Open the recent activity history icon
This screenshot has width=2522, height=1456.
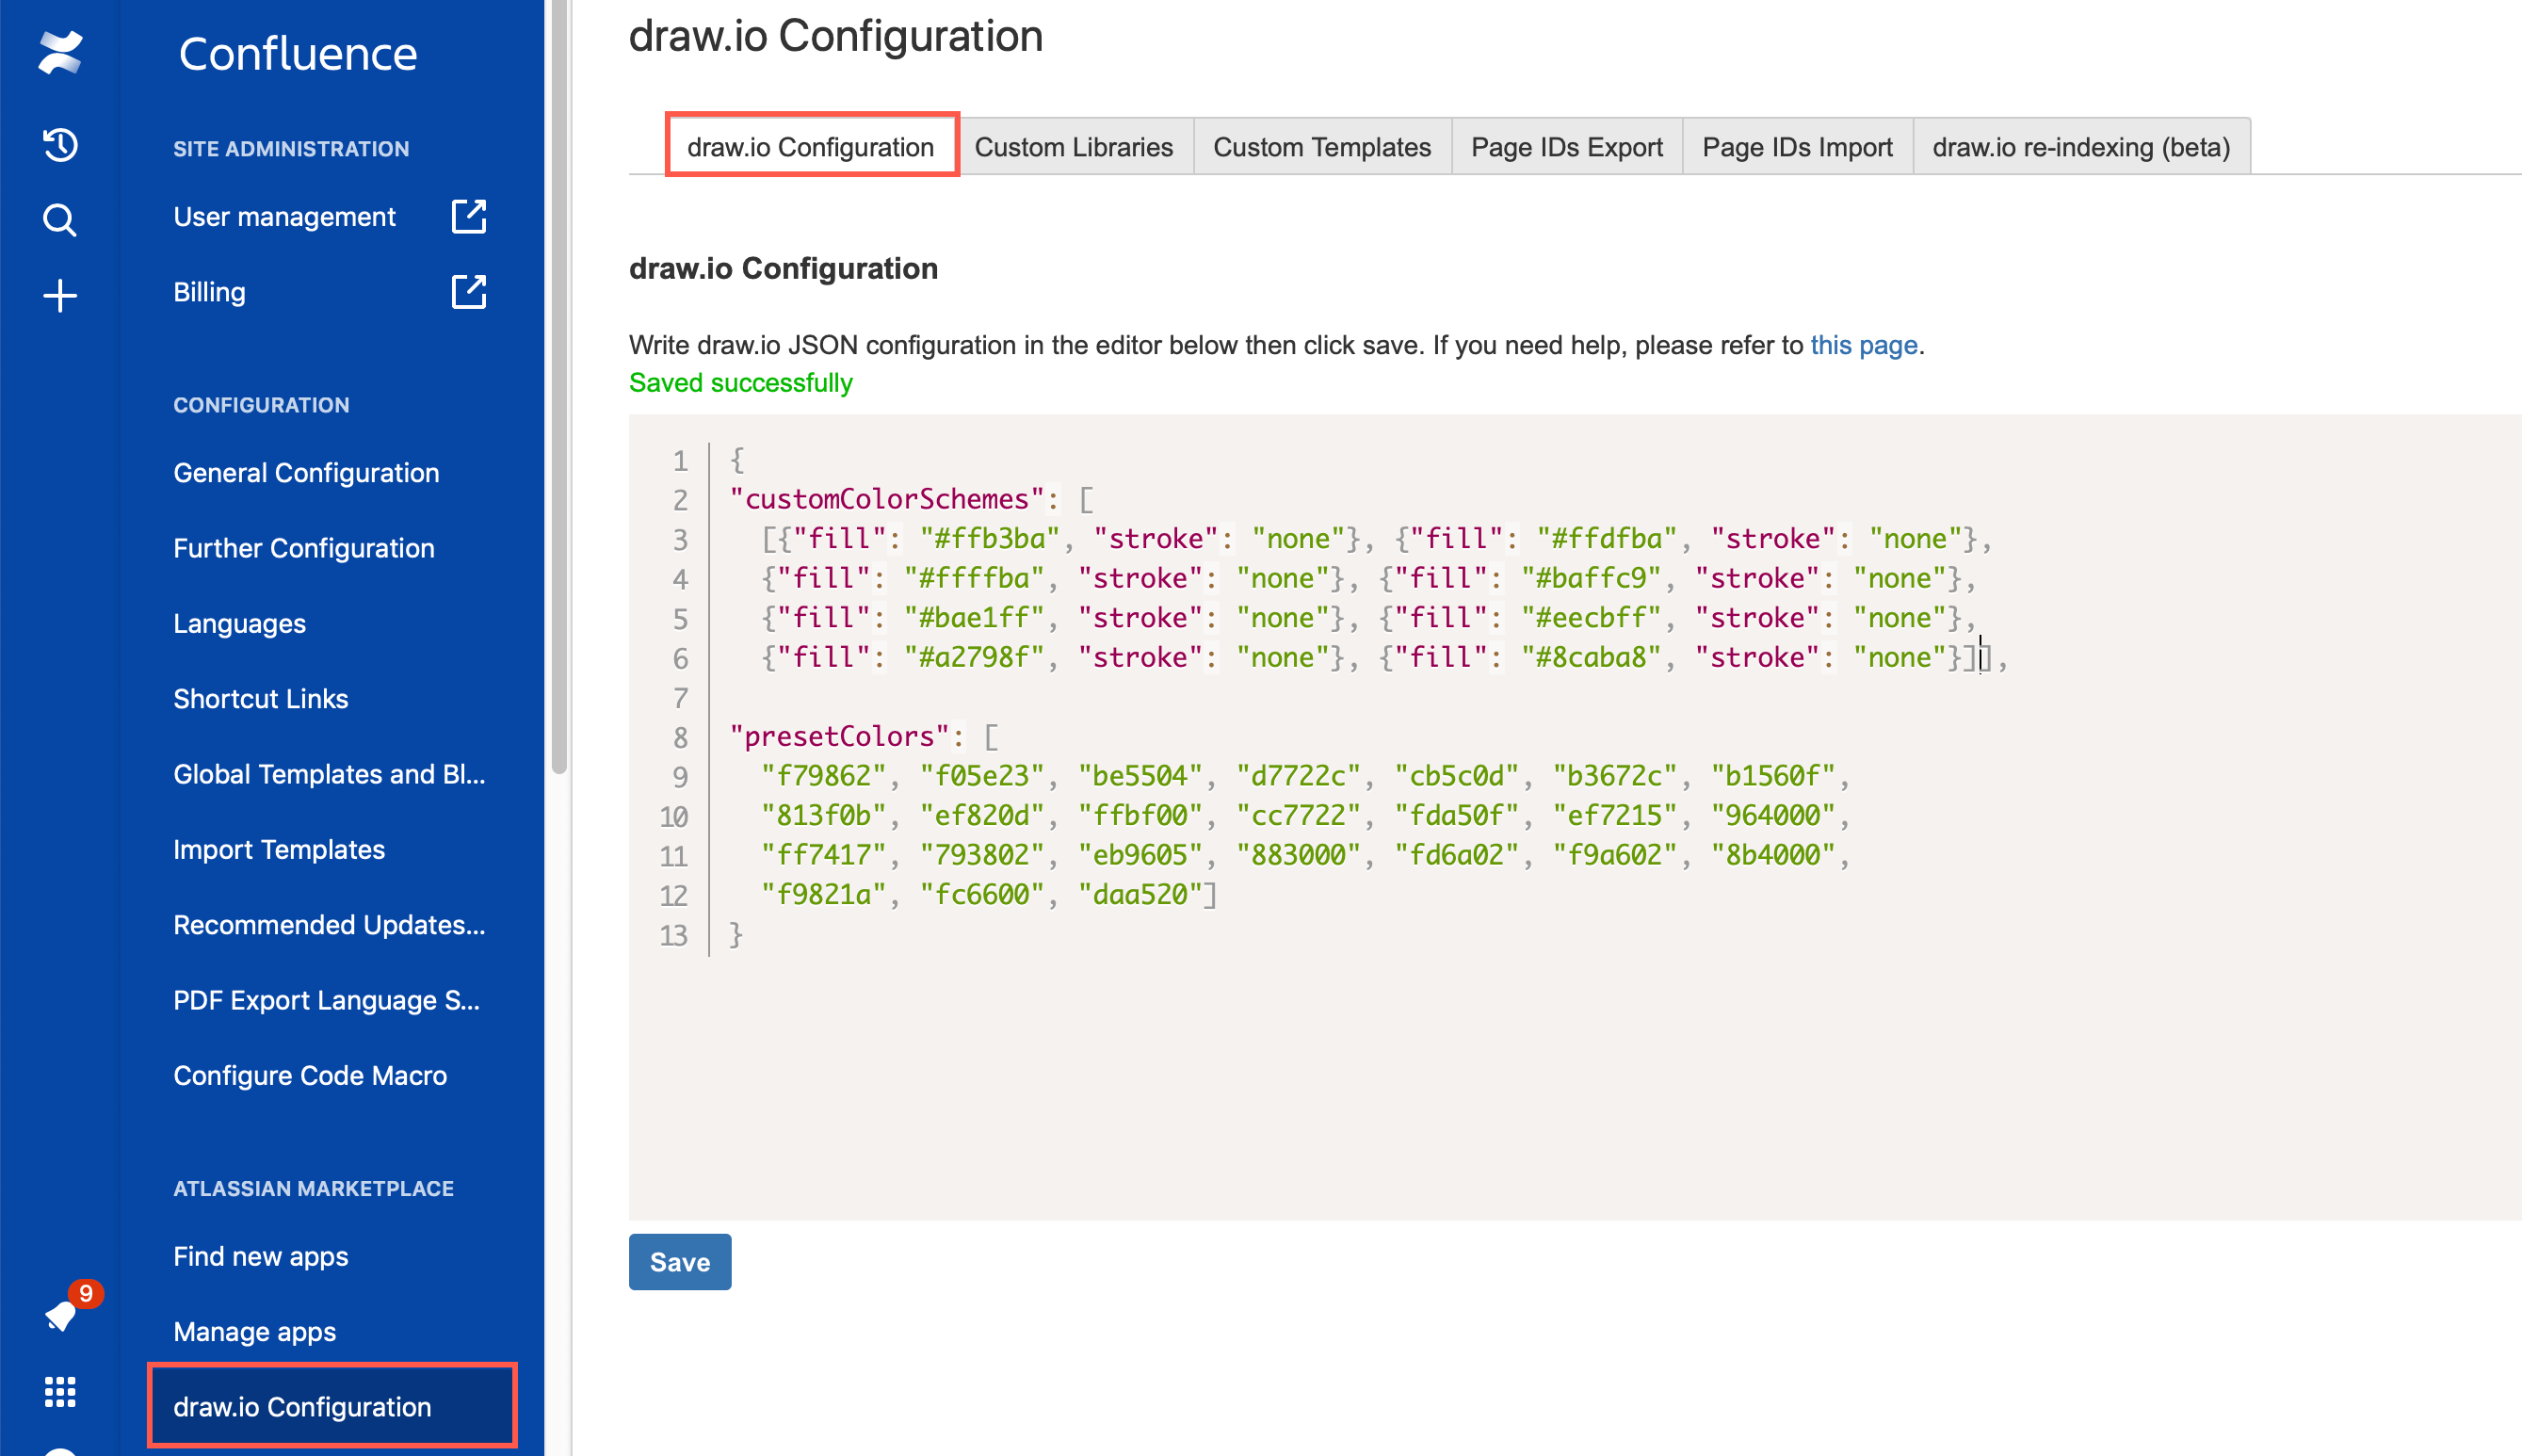(x=59, y=144)
